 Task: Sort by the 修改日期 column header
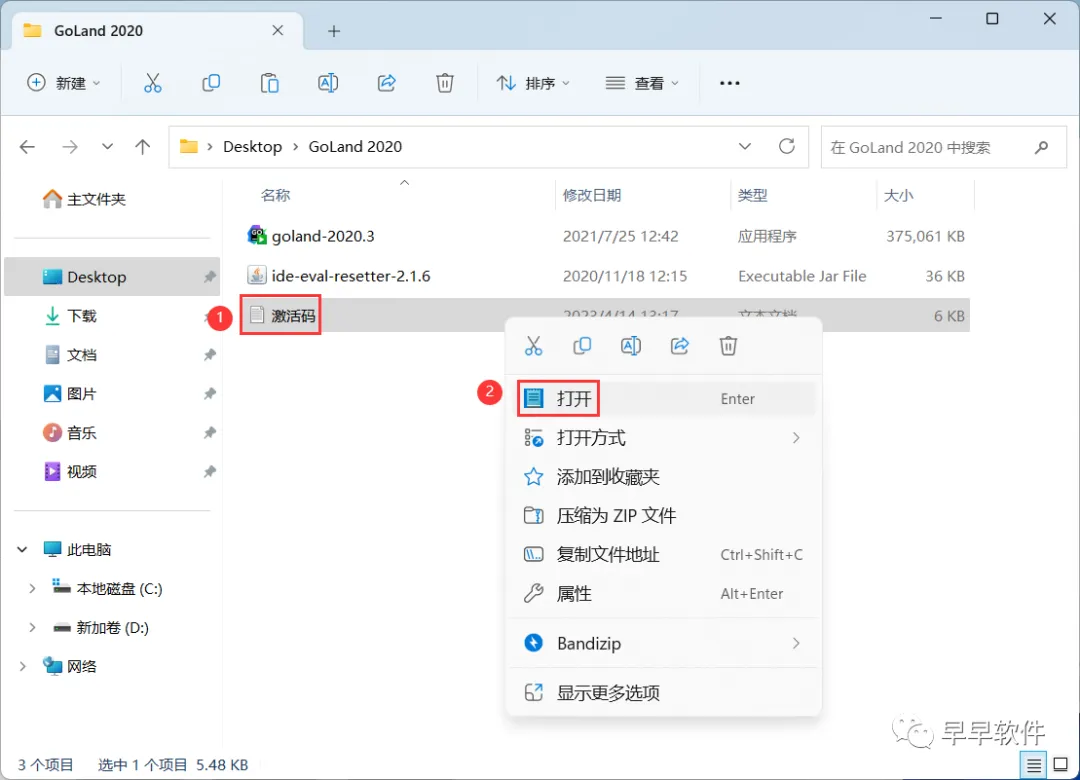pos(592,196)
